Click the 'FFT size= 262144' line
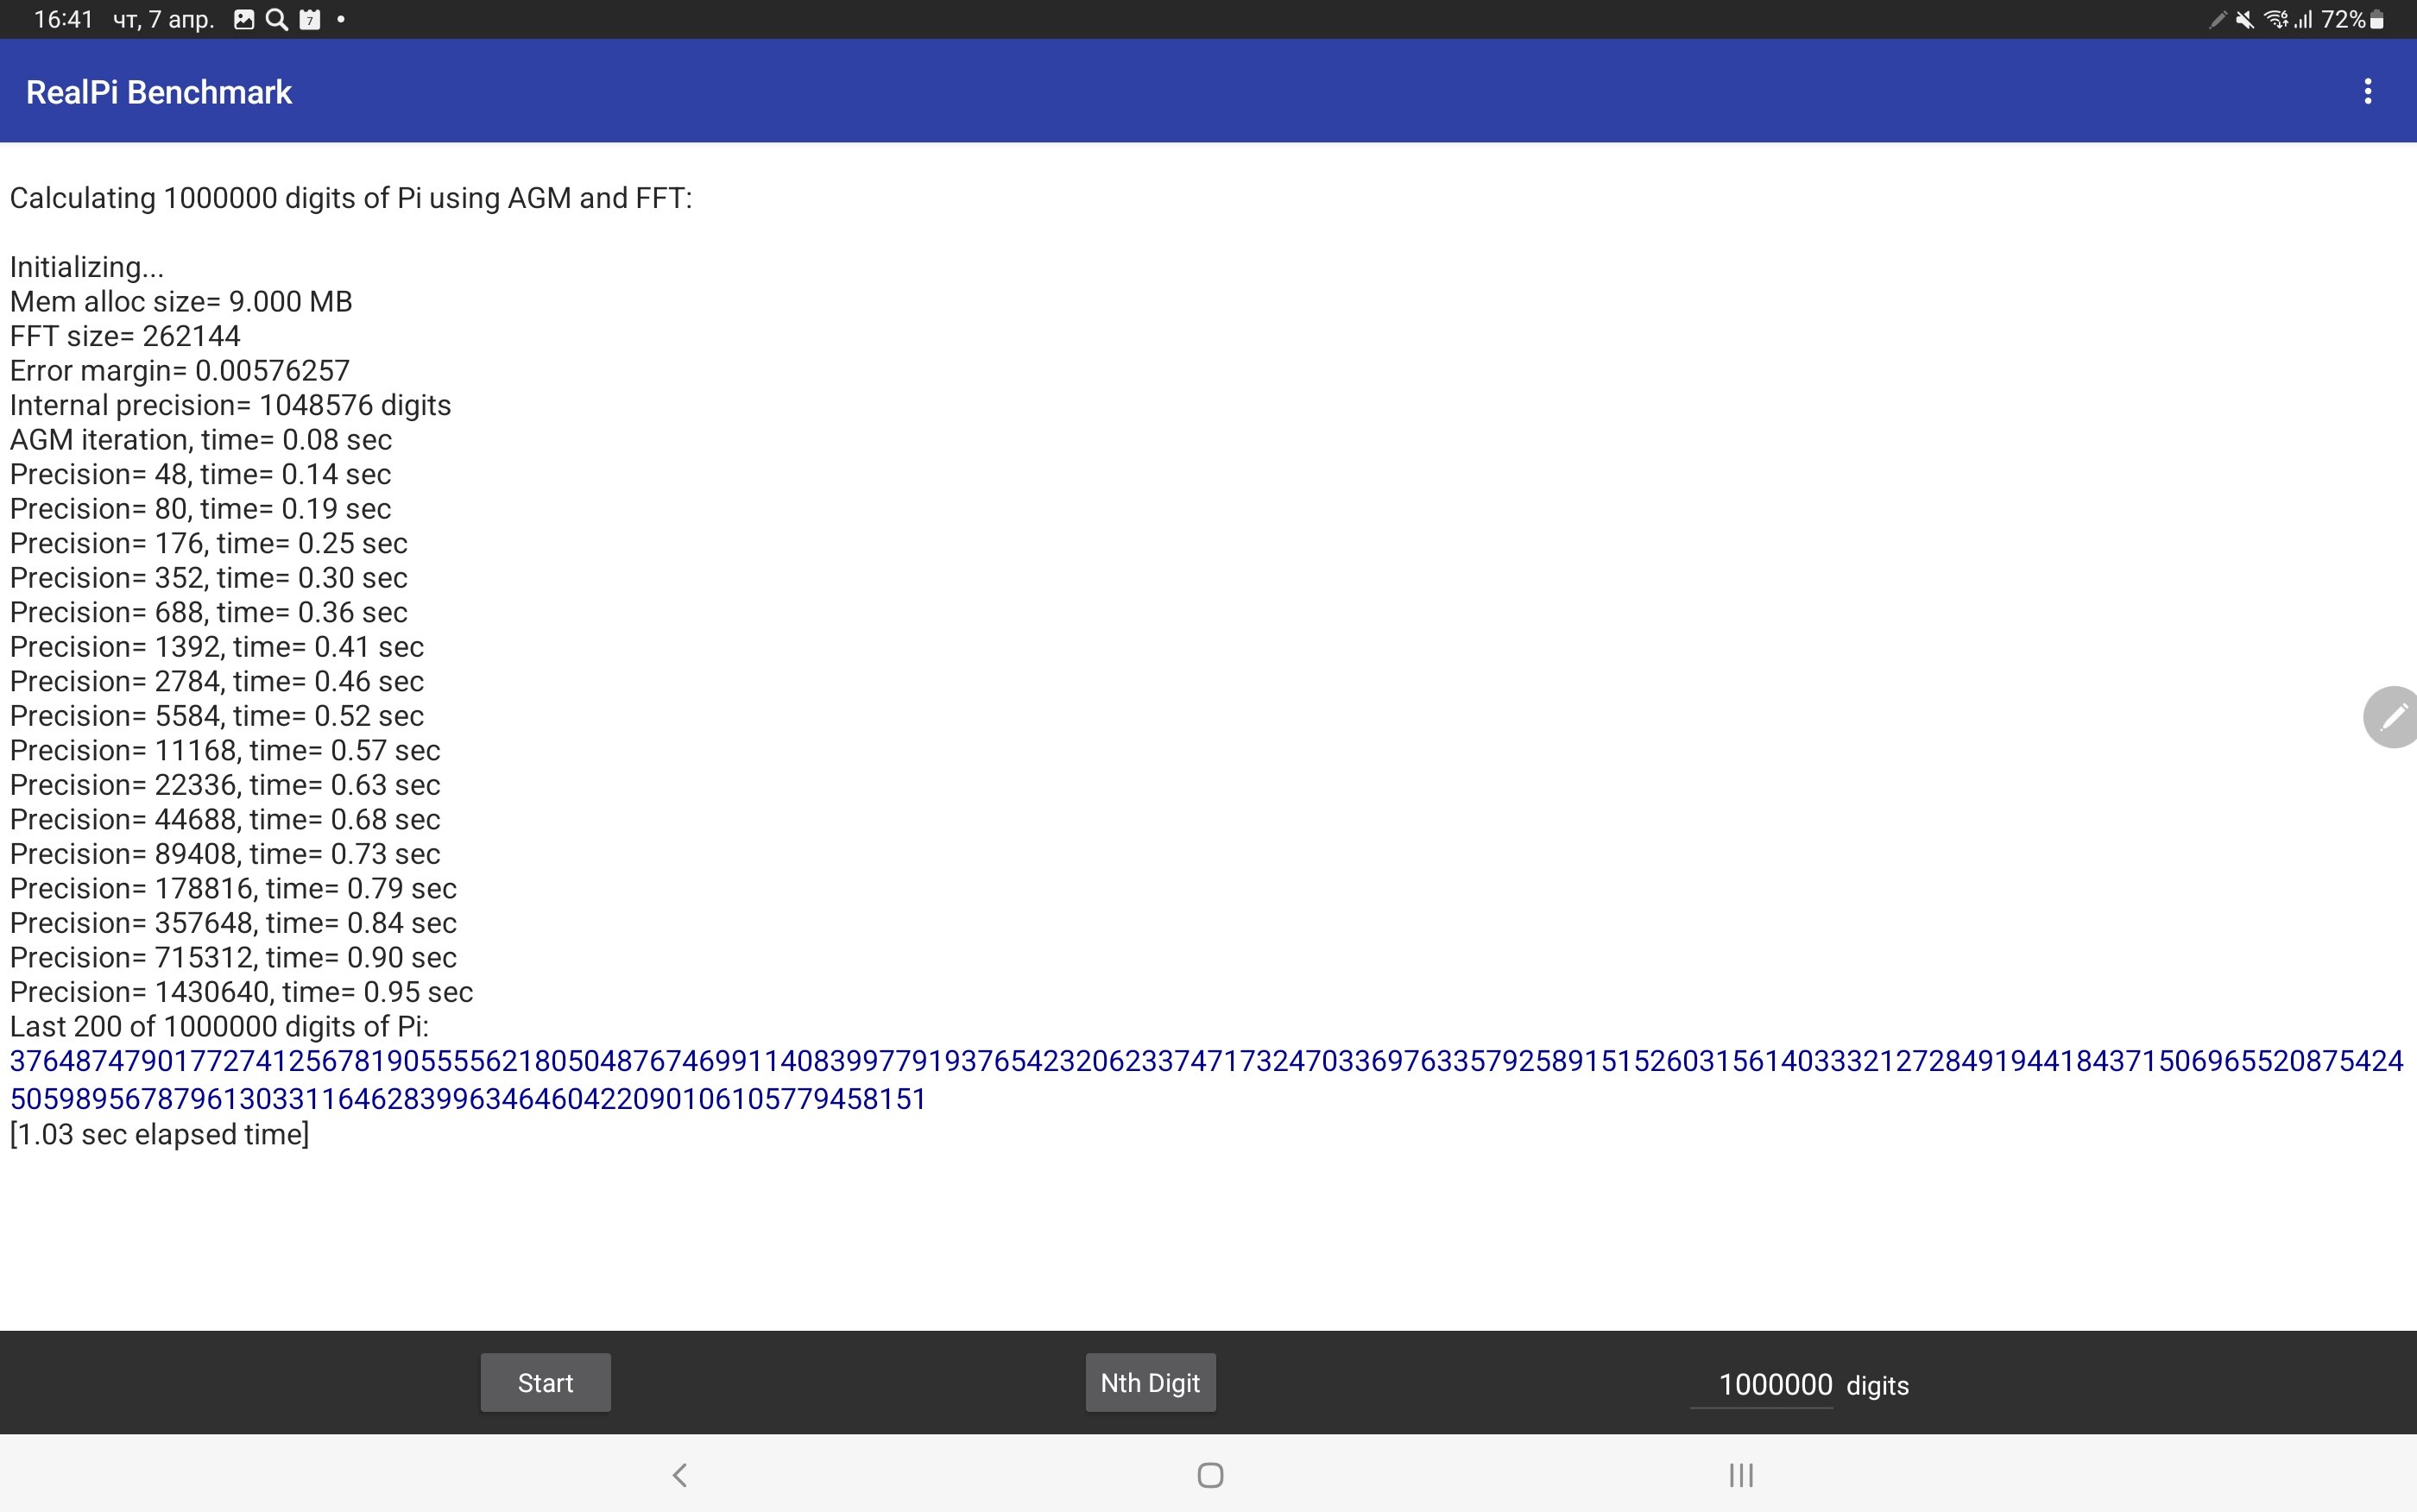2417x1512 pixels. [x=125, y=336]
